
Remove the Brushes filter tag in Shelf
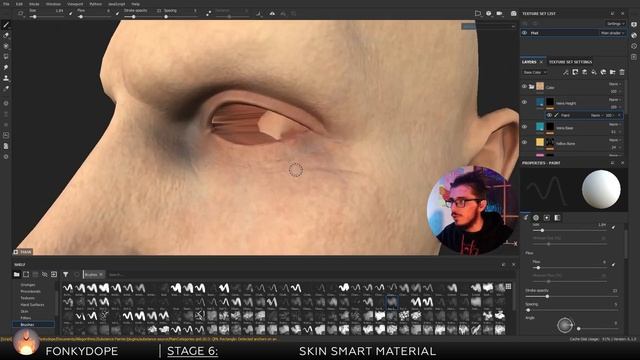tap(101, 275)
